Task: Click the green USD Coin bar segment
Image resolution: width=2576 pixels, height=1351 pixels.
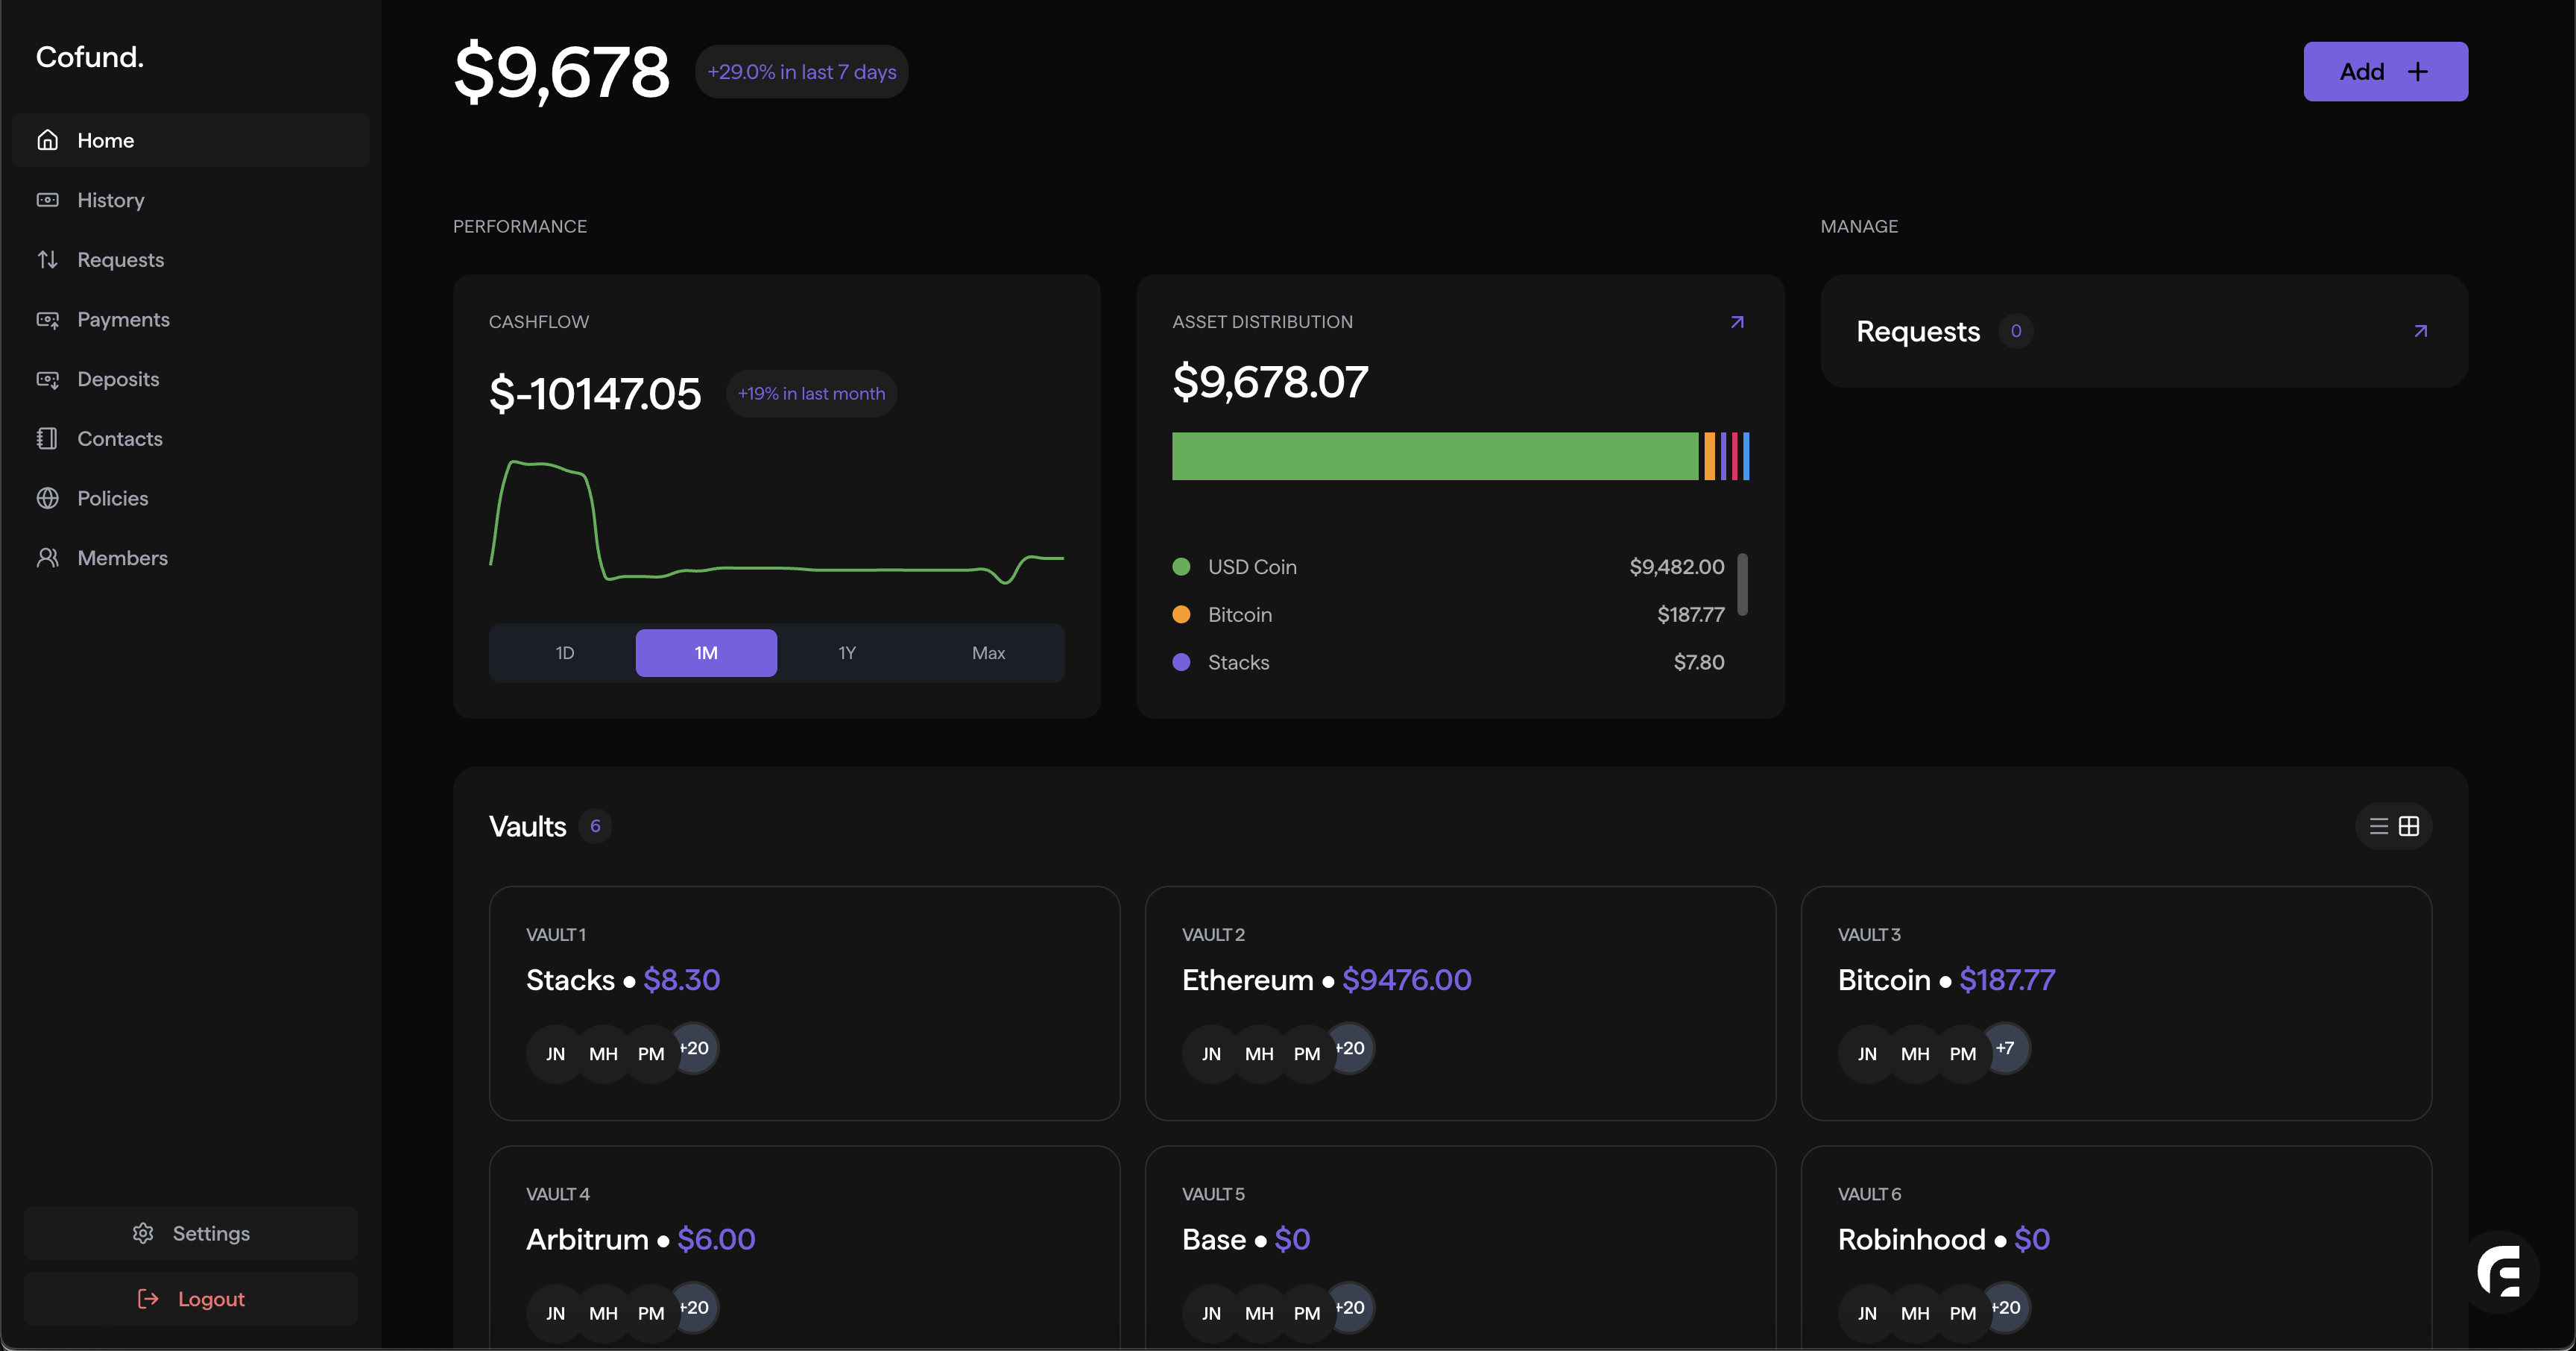Action: point(1434,456)
